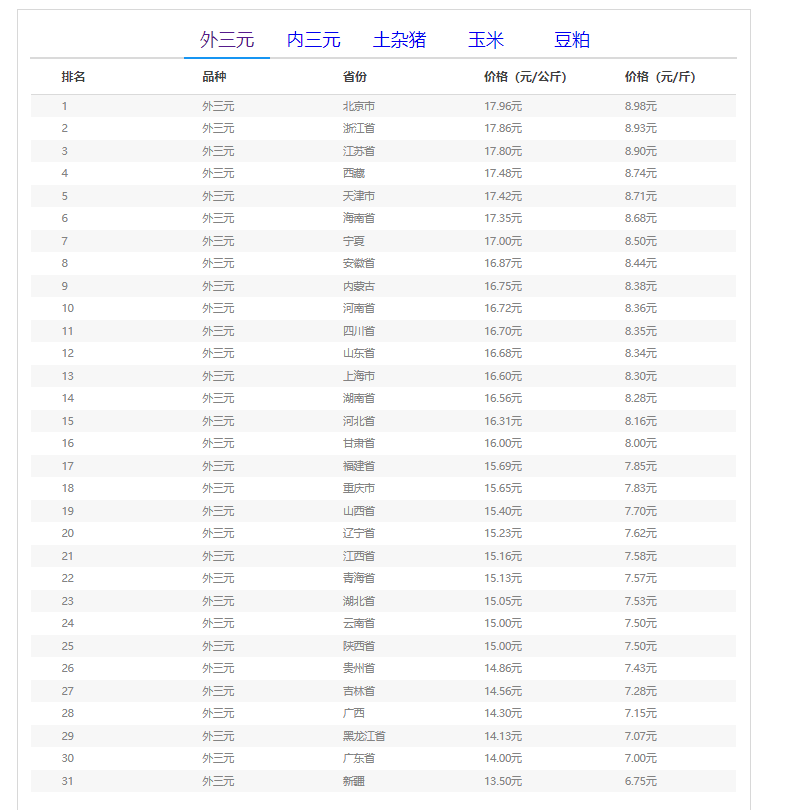Select the 湖北省 cell

click(x=359, y=601)
